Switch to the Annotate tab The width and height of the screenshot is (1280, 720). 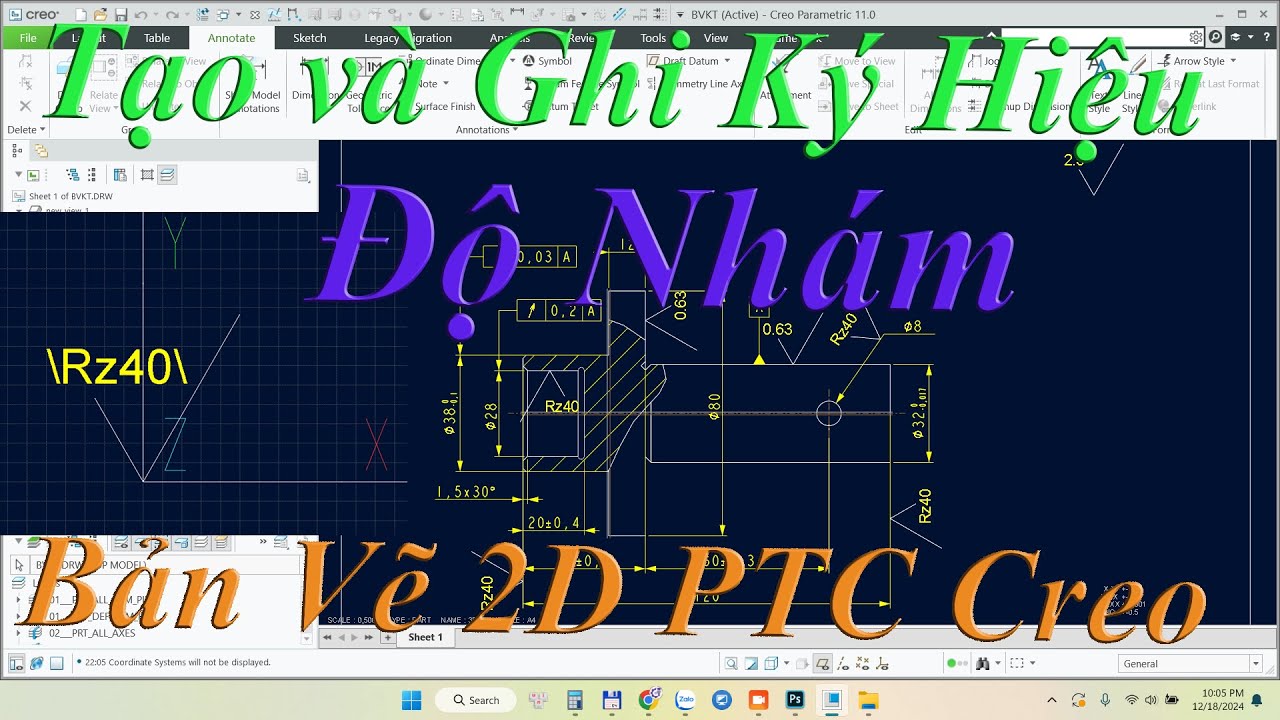[231, 38]
